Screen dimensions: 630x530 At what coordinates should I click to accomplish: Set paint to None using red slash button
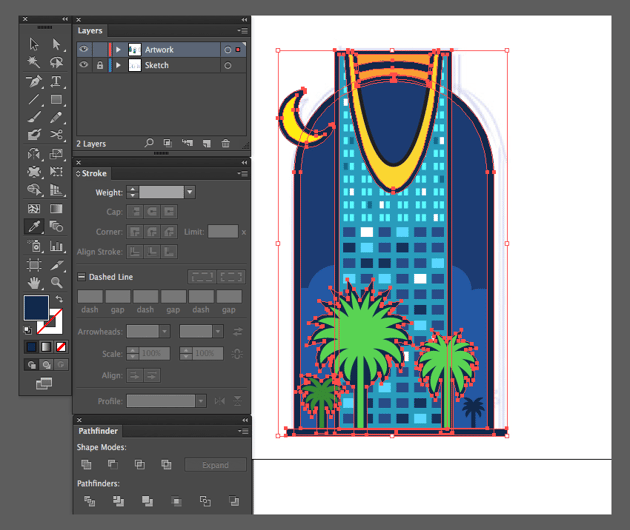click(x=61, y=347)
